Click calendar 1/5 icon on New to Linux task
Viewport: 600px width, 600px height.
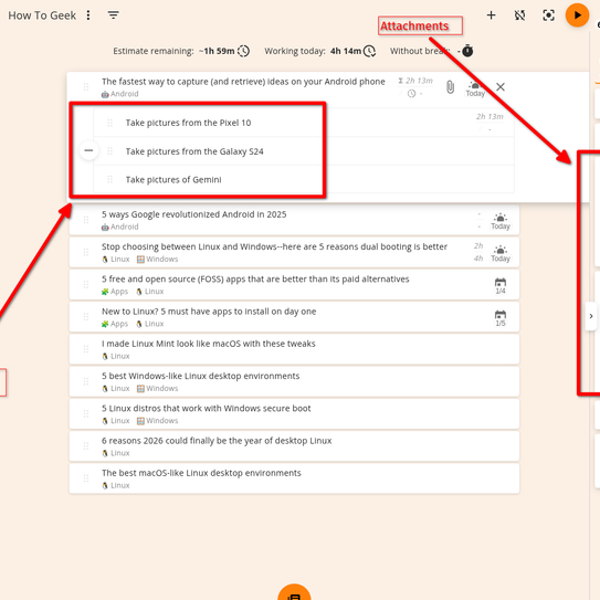pyautogui.click(x=500, y=318)
